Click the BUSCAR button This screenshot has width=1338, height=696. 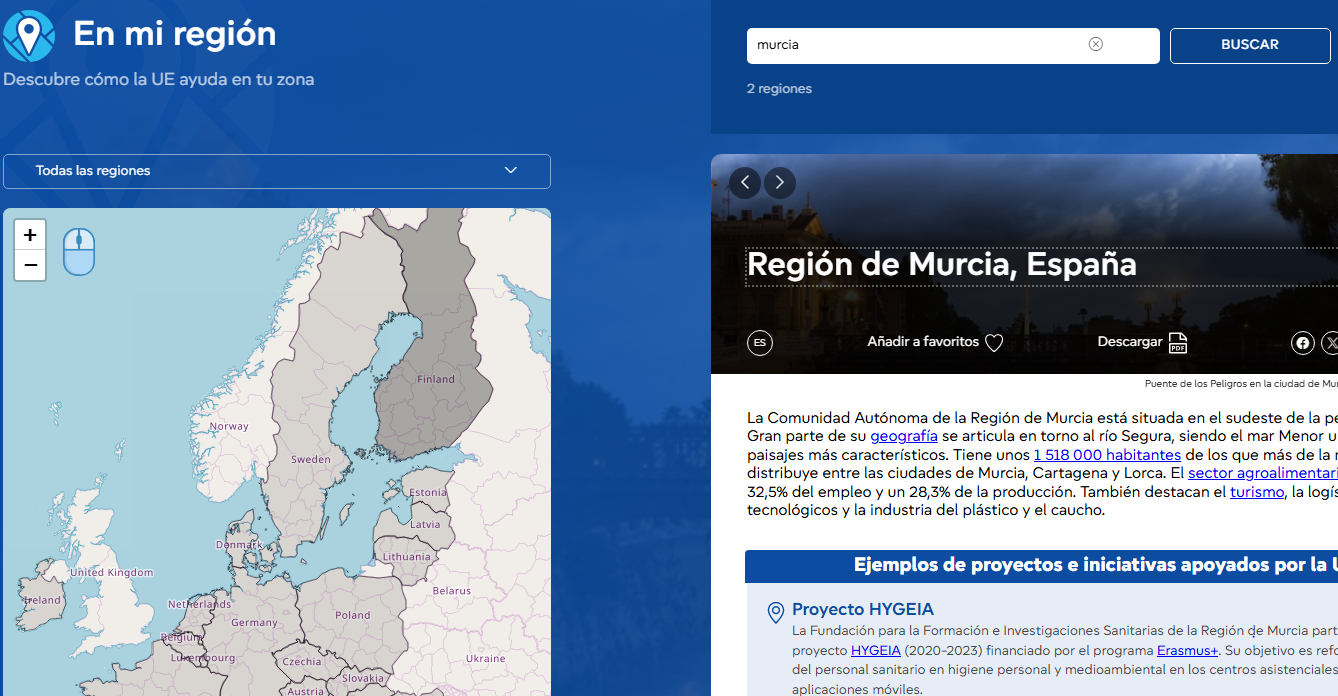tap(1249, 45)
